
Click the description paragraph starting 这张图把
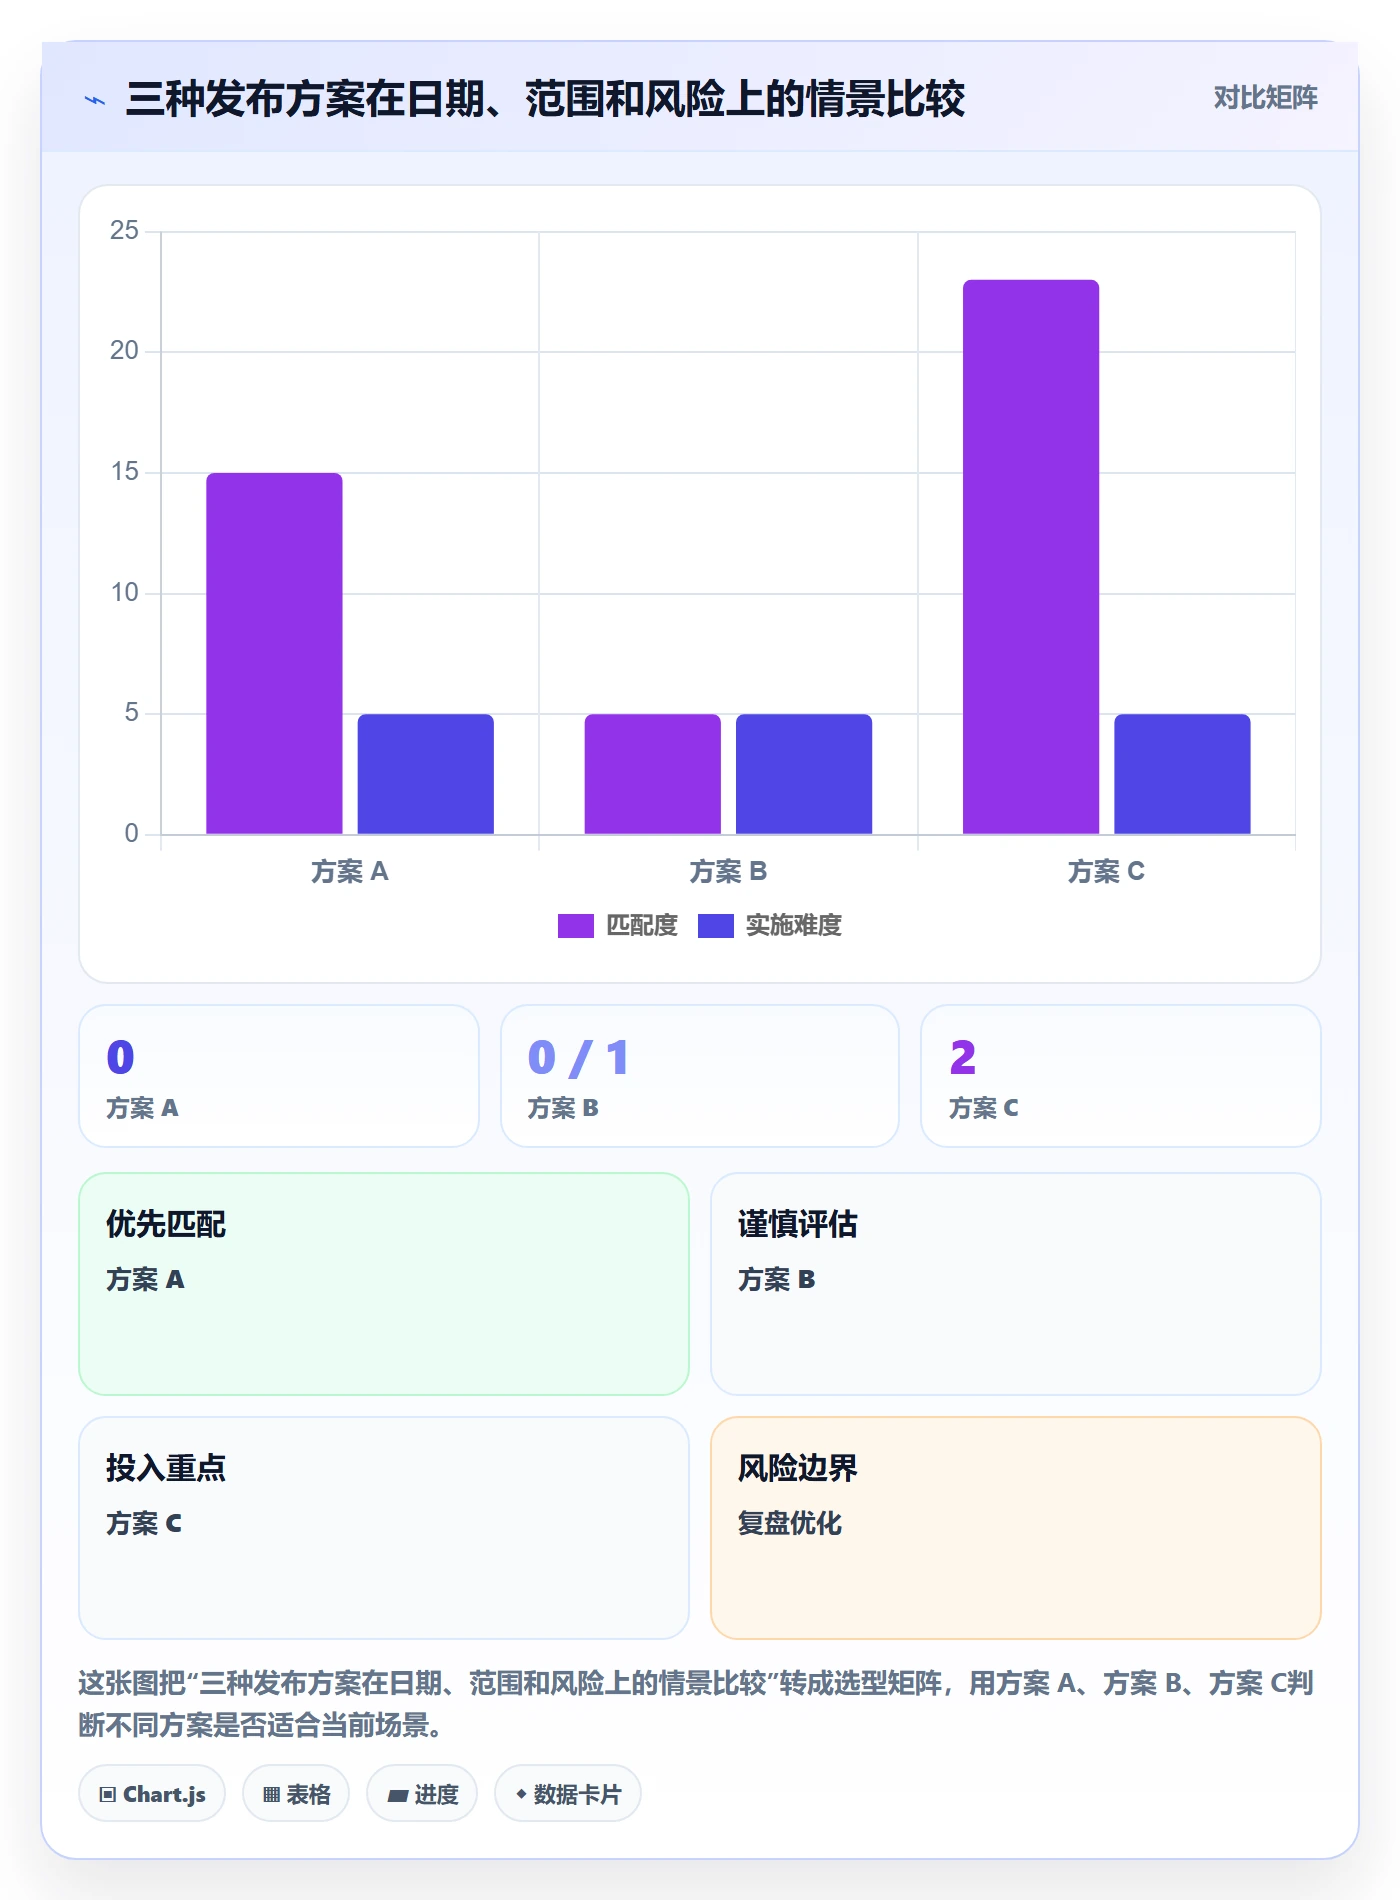[696, 1704]
